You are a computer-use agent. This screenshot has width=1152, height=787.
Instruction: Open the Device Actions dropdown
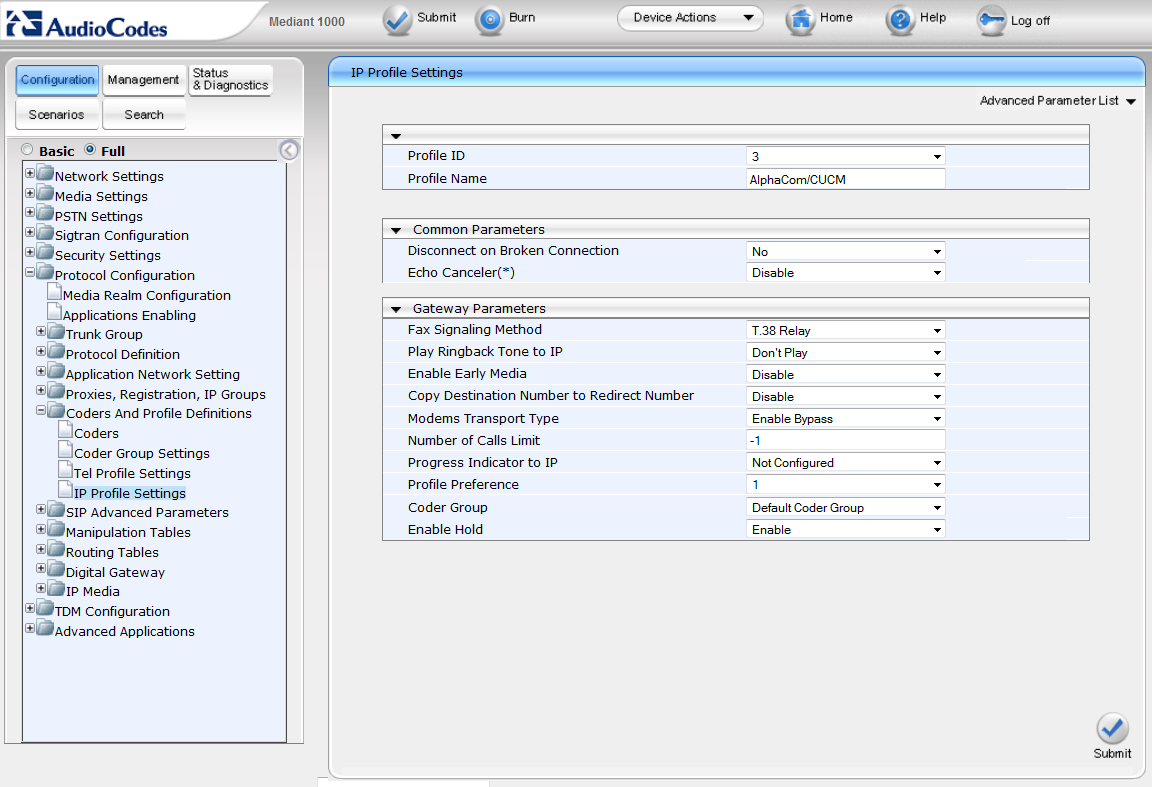click(690, 18)
